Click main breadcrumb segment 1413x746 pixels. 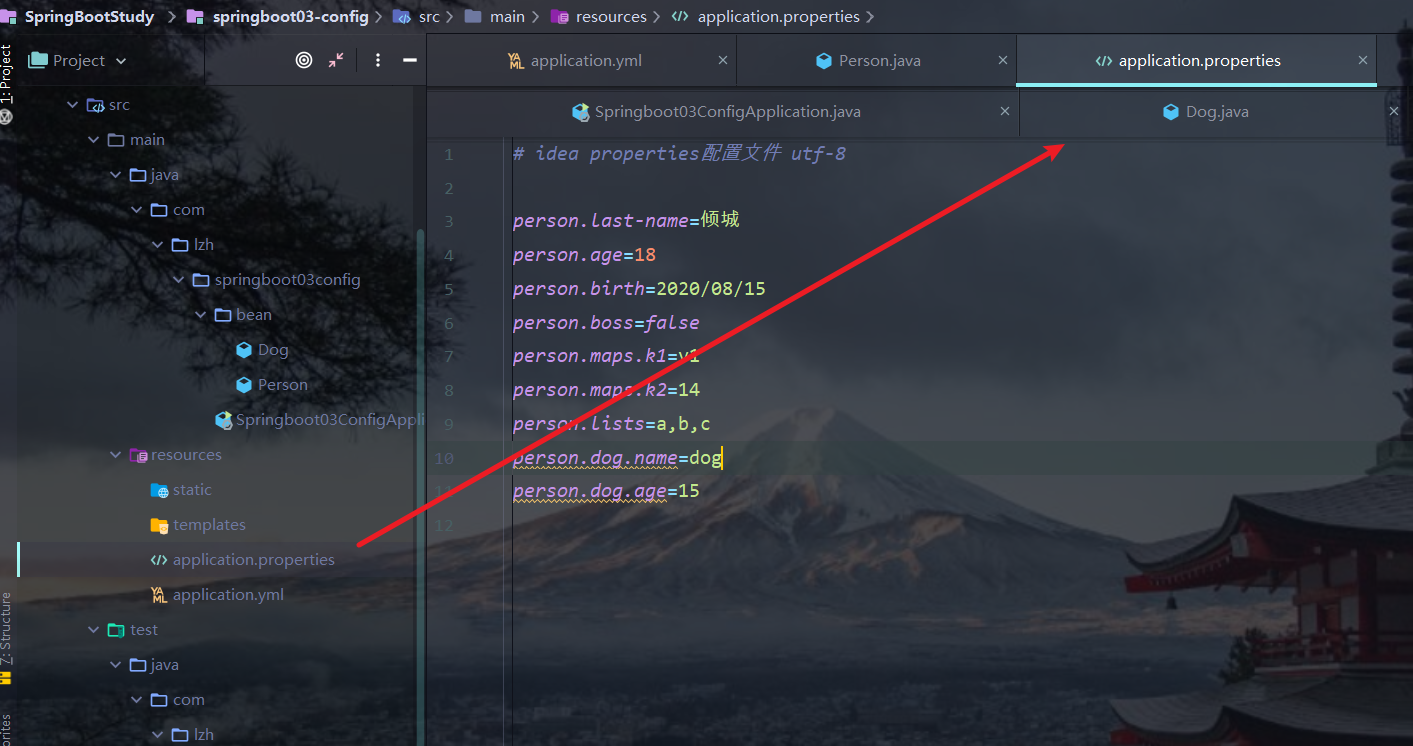click(x=507, y=17)
